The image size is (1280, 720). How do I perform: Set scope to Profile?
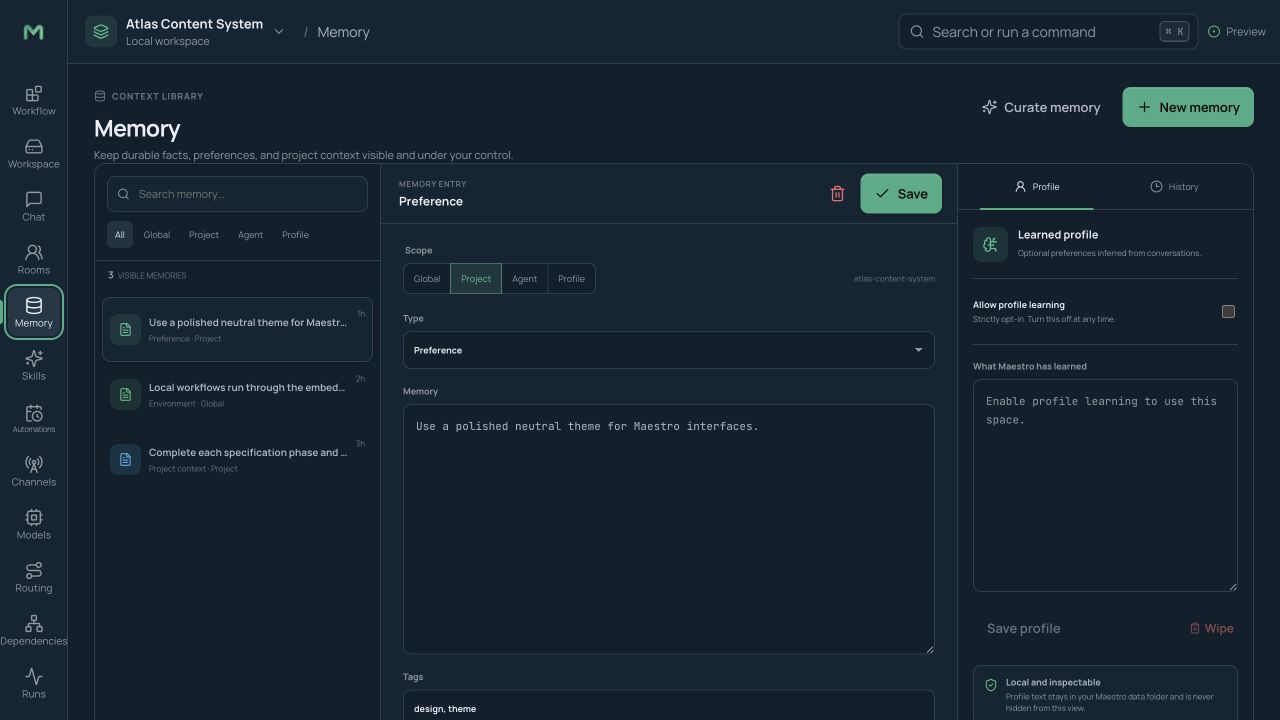coord(571,279)
